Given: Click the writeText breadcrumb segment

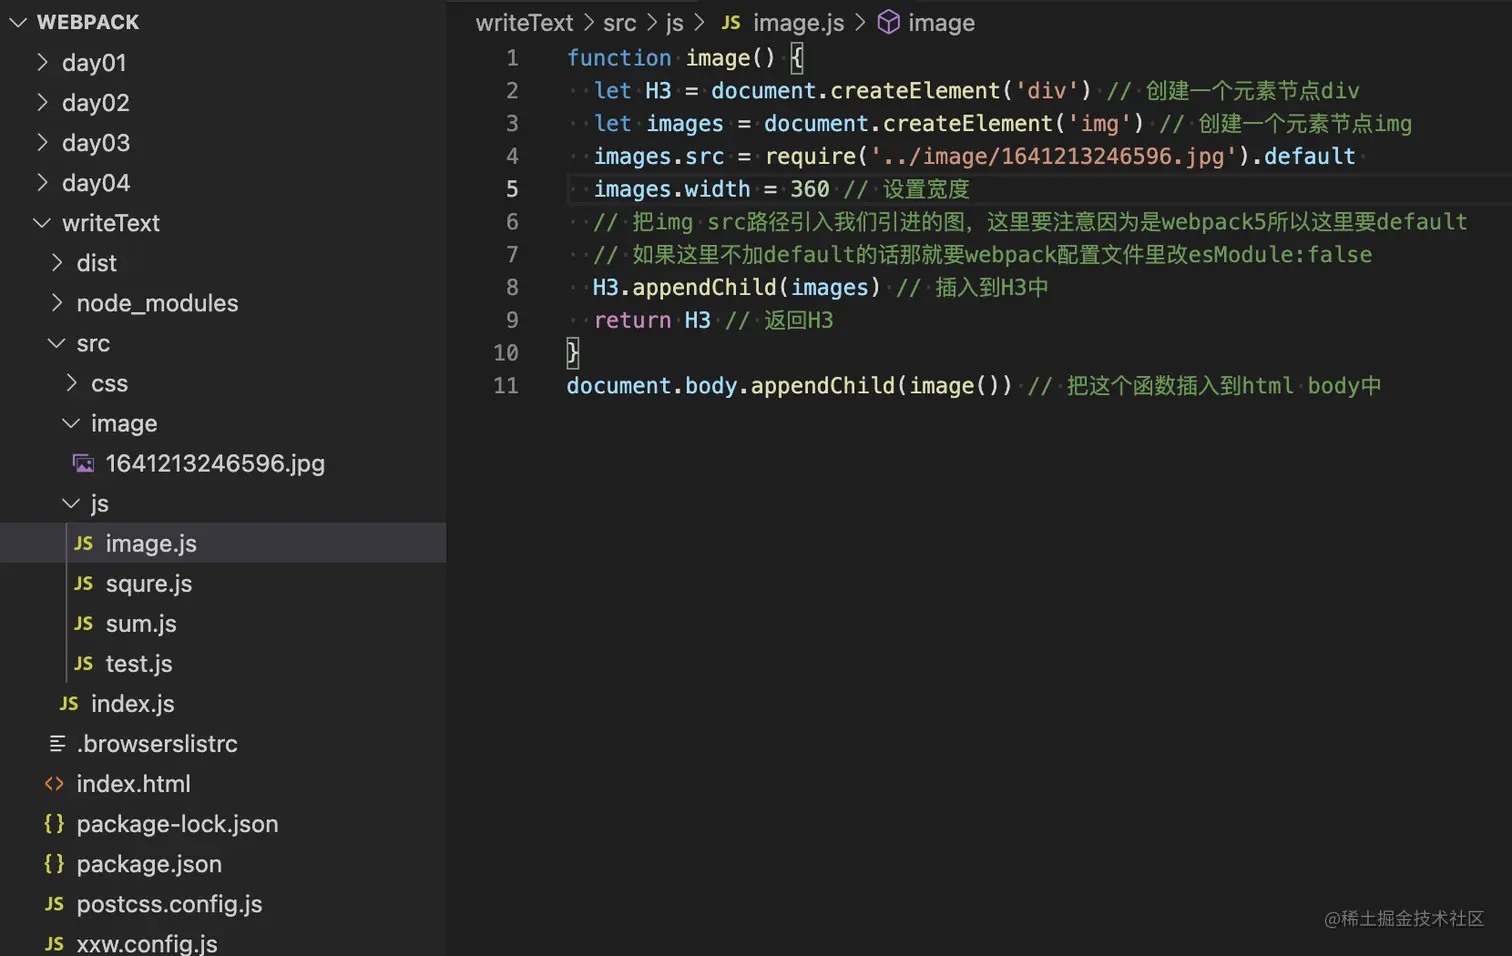Looking at the screenshot, I should (x=524, y=22).
